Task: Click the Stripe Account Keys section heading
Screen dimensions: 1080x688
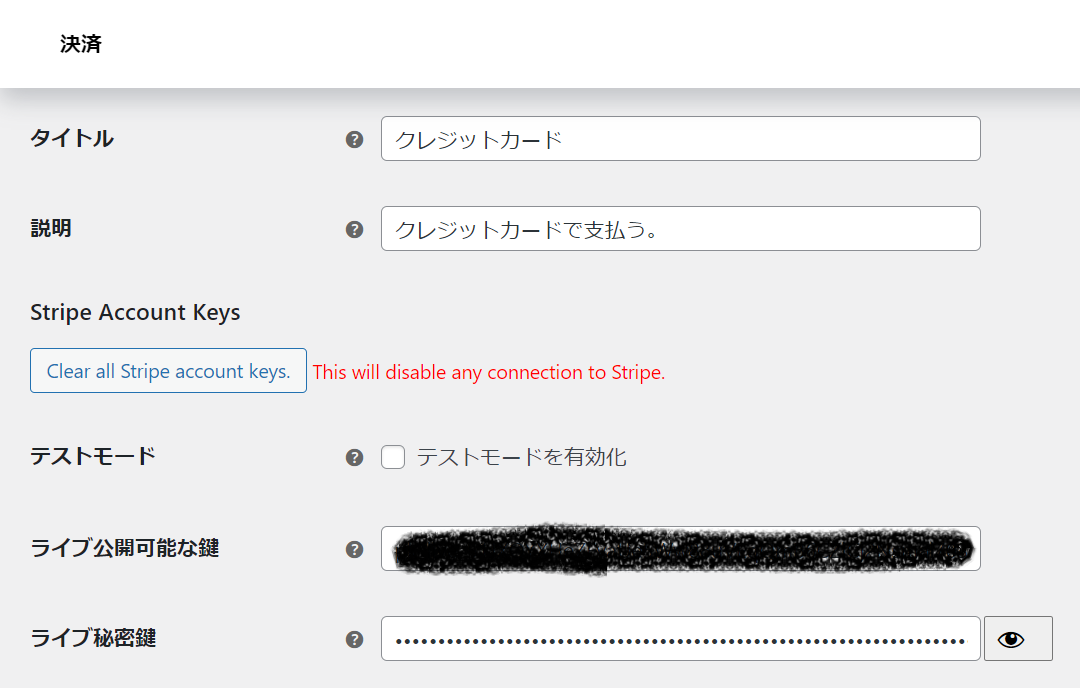Action: (x=135, y=313)
